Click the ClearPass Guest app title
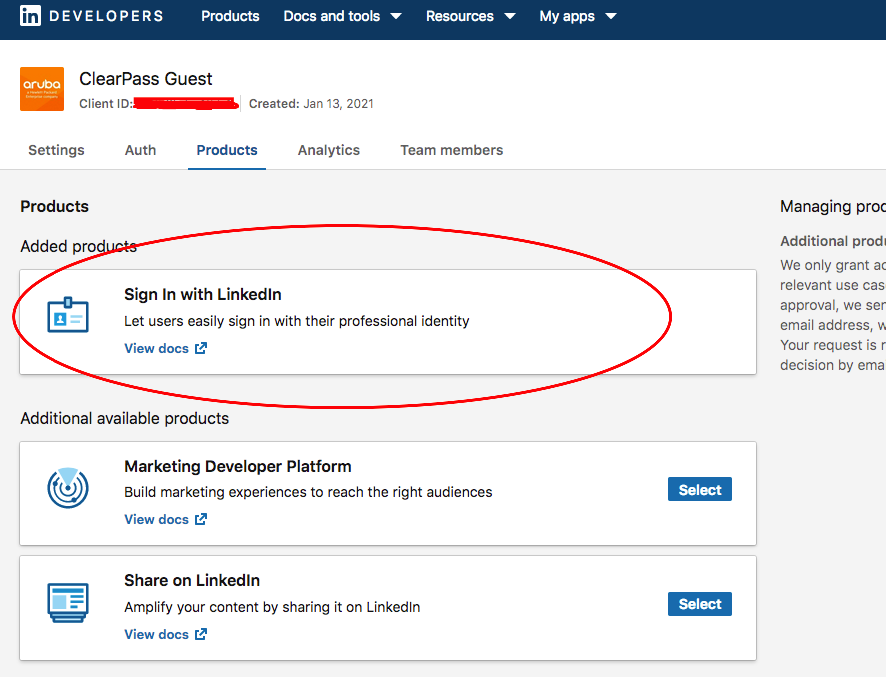Viewport: 886px width, 677px height. point(146,79)
